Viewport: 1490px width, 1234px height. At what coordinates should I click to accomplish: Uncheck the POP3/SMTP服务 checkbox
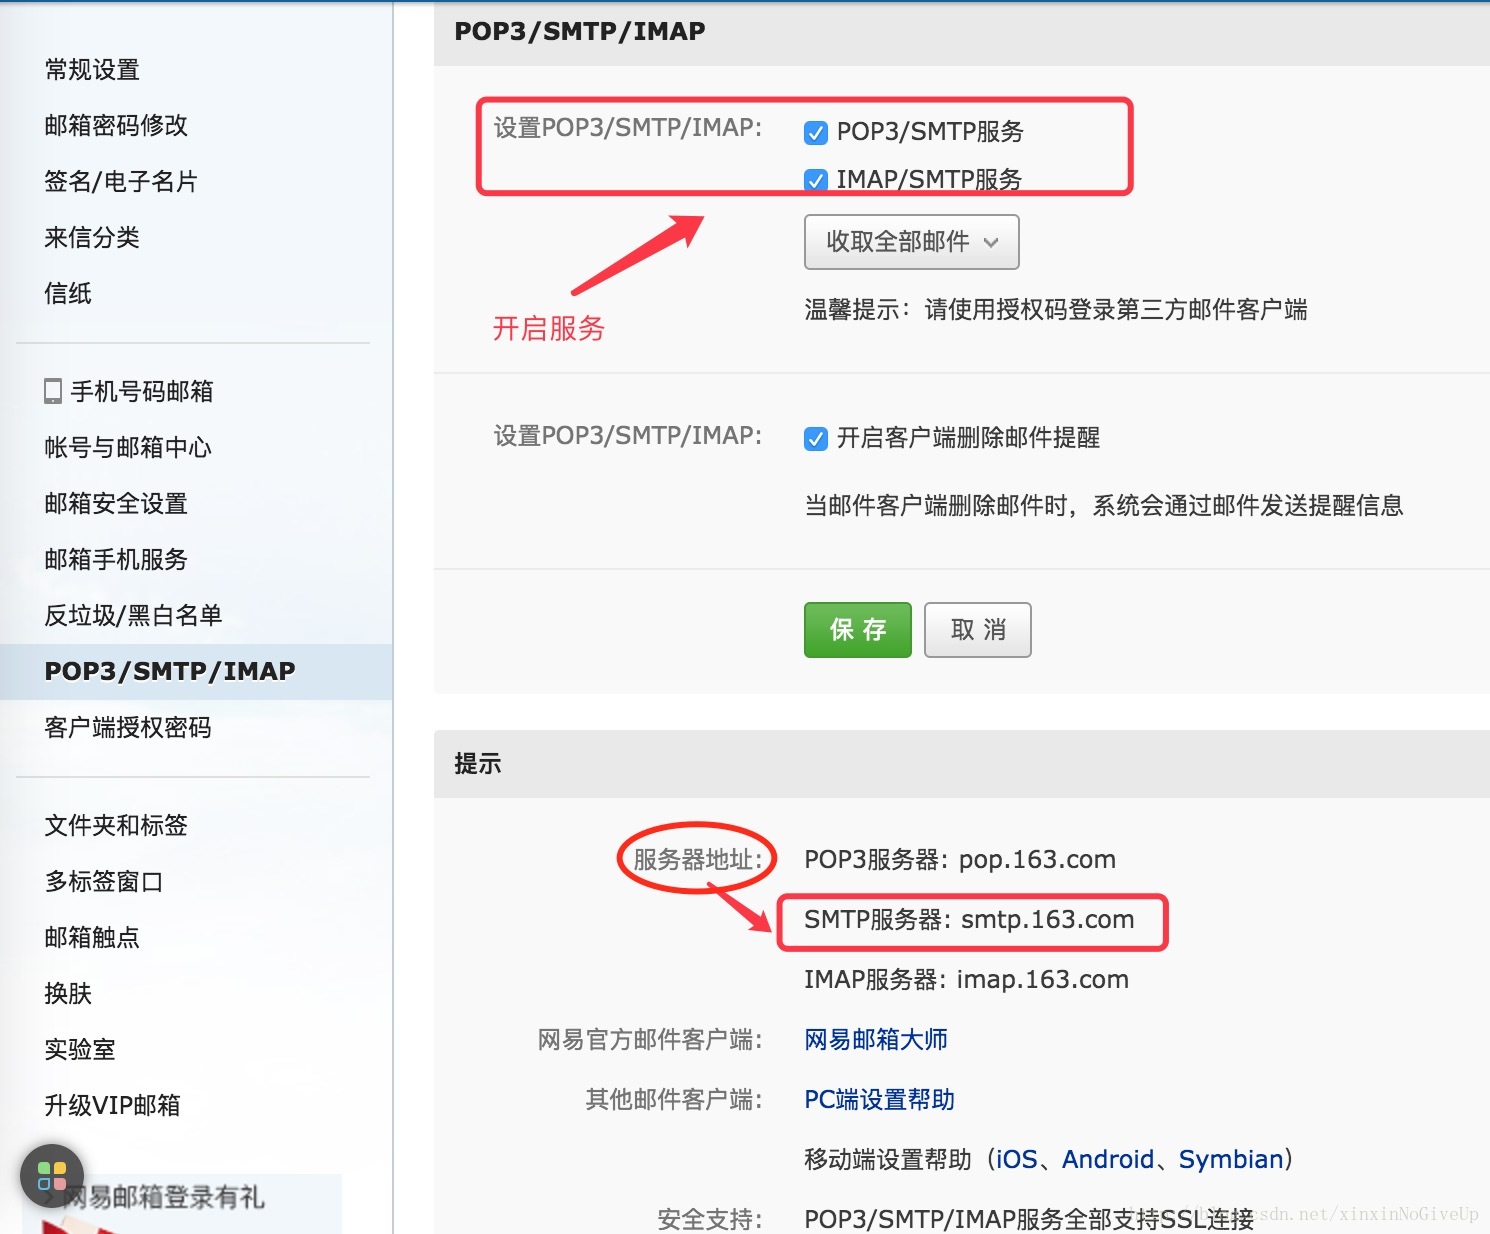pyautogui.click(x=816, y=132)
